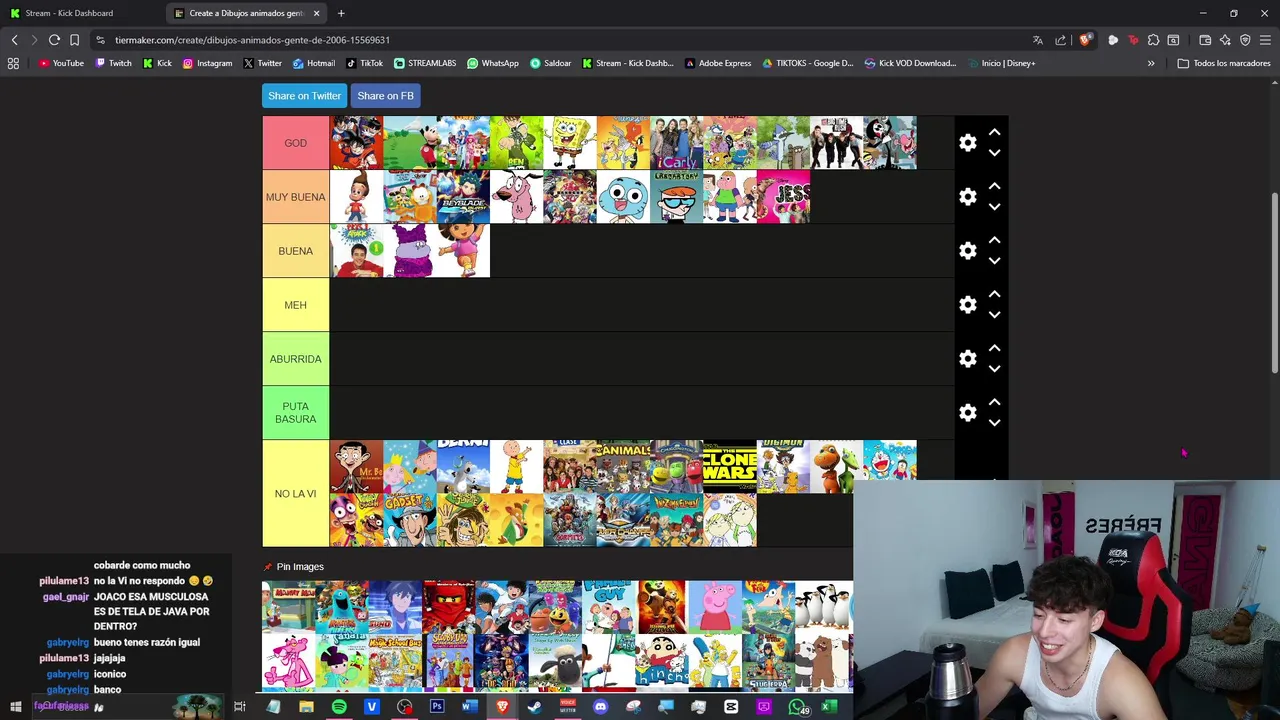Go back in browser history
This screenshot has width=1280, height=720.
[14, 40]
